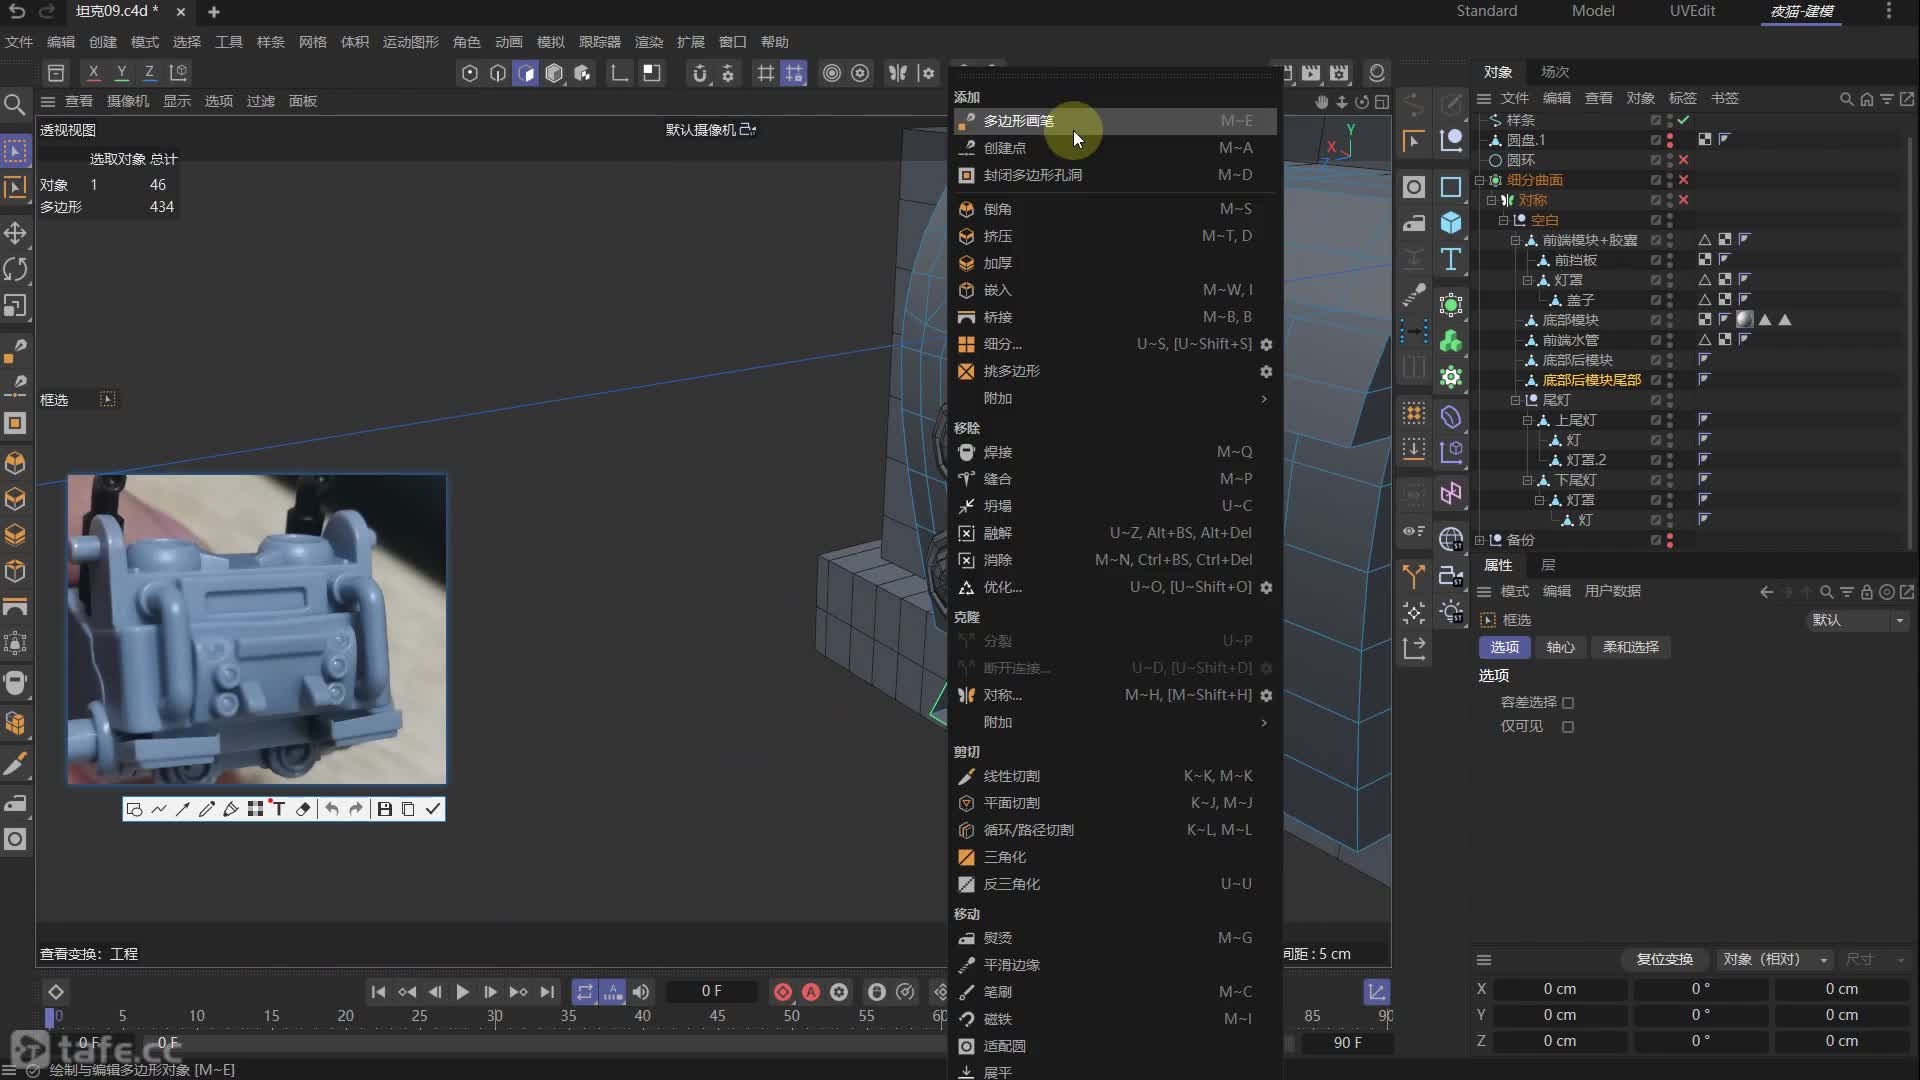This screenshot has width=1920, height=1080.
Task: Toggle the sound speaker button in timeline
Action: click(x=641, y=991)
